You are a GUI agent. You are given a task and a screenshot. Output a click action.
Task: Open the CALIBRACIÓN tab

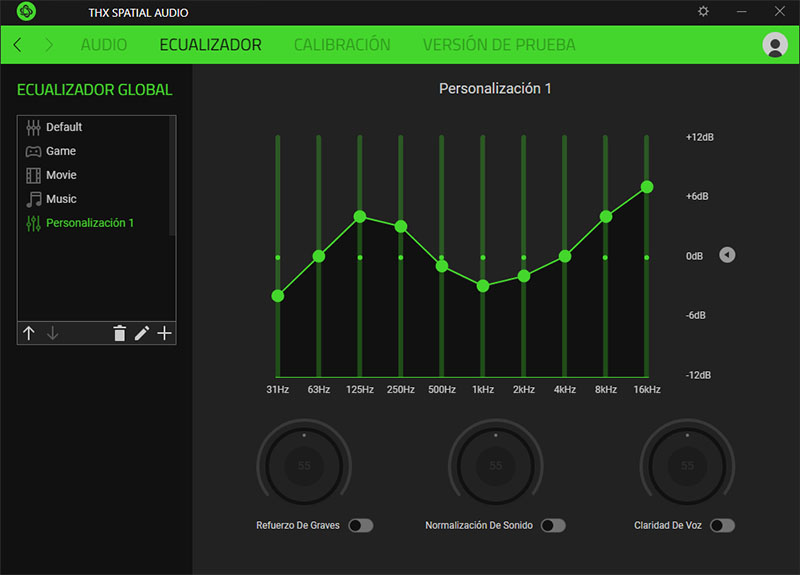pos(342,45)
